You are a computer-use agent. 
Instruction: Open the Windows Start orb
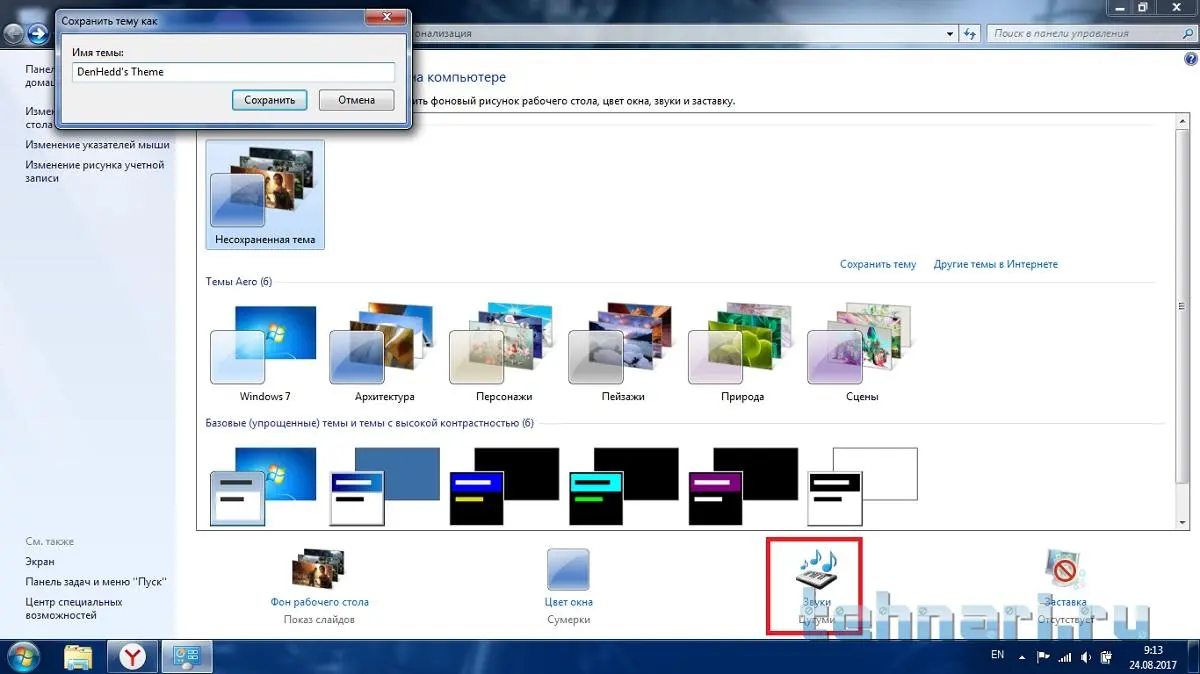point(22,656)
